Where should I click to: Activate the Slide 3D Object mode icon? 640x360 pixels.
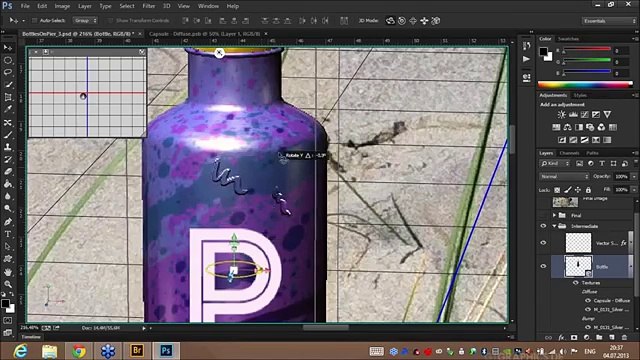click(424, 20)
